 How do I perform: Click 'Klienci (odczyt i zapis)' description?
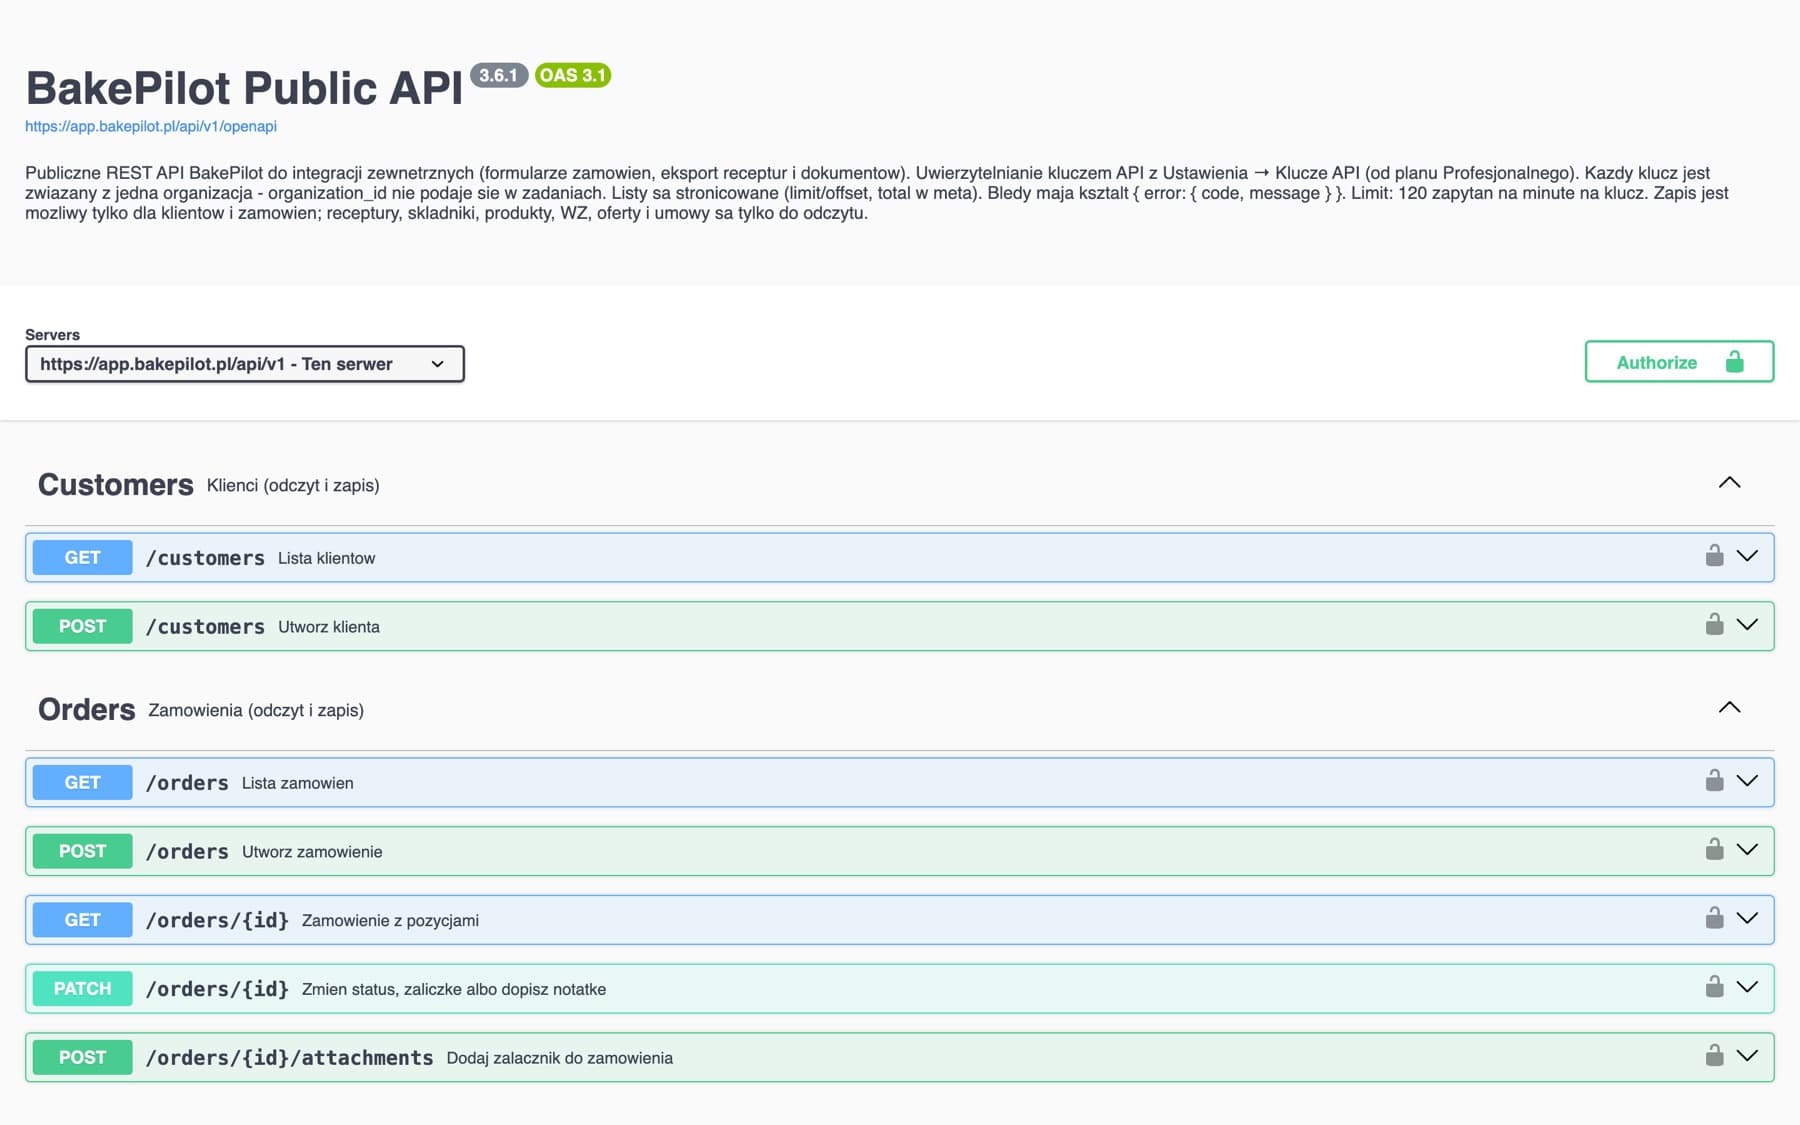(293, 486)
